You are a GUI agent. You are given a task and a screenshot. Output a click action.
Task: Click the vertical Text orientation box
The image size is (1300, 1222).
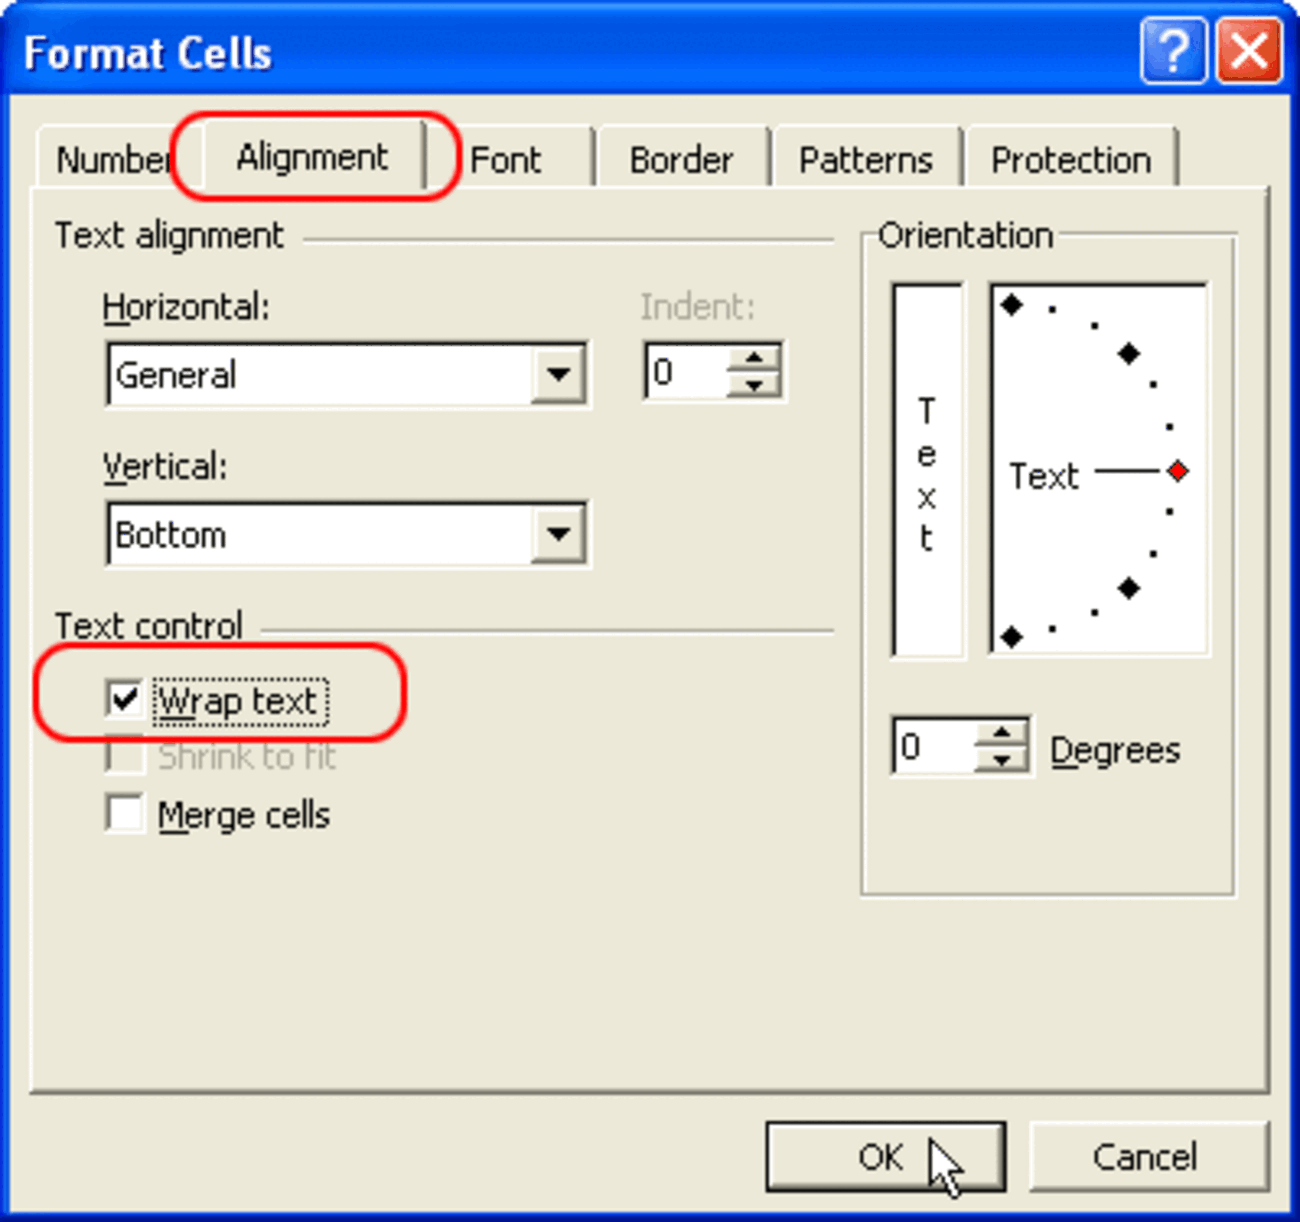[927, 470]
